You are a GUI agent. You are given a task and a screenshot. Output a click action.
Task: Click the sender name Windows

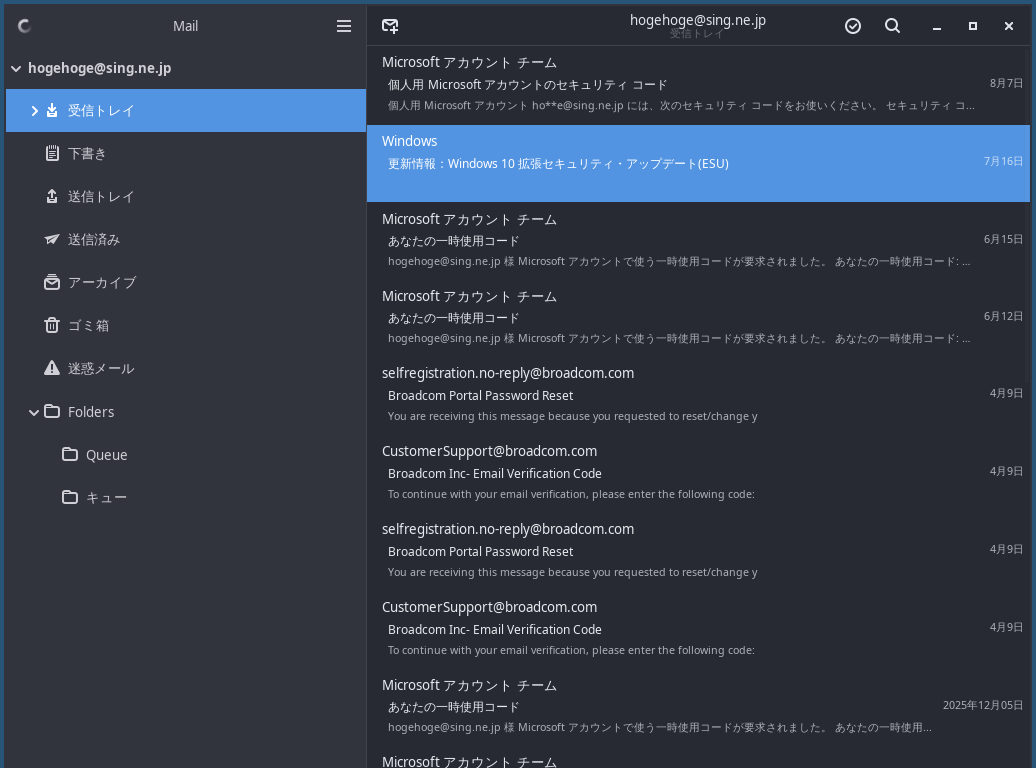pos(410,141)
